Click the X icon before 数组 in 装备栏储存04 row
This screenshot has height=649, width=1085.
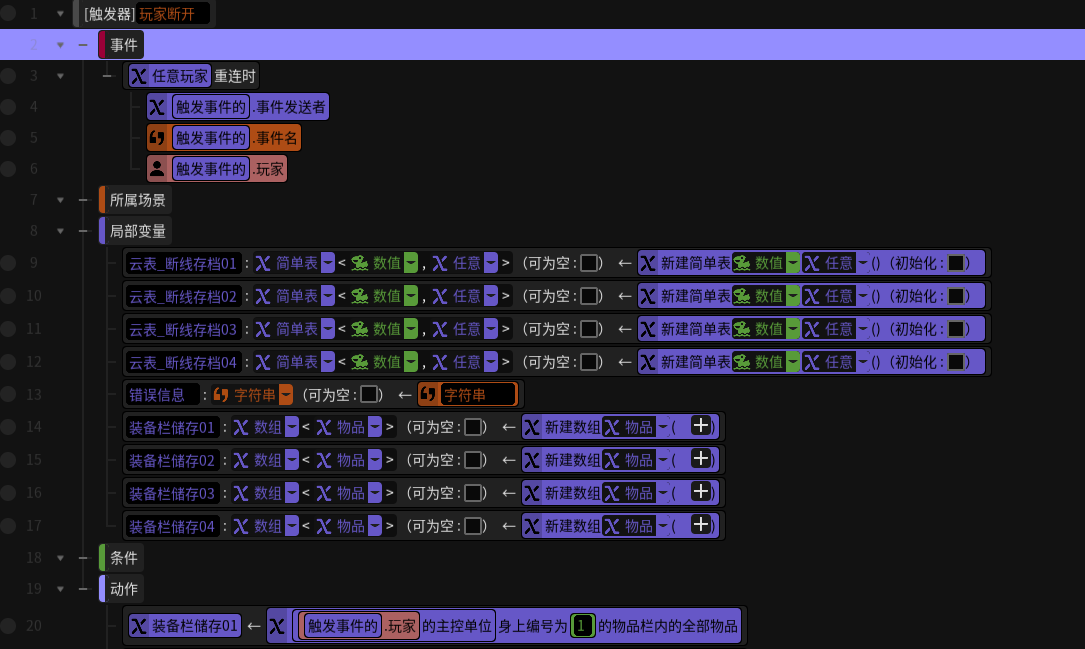pos(241,527)
